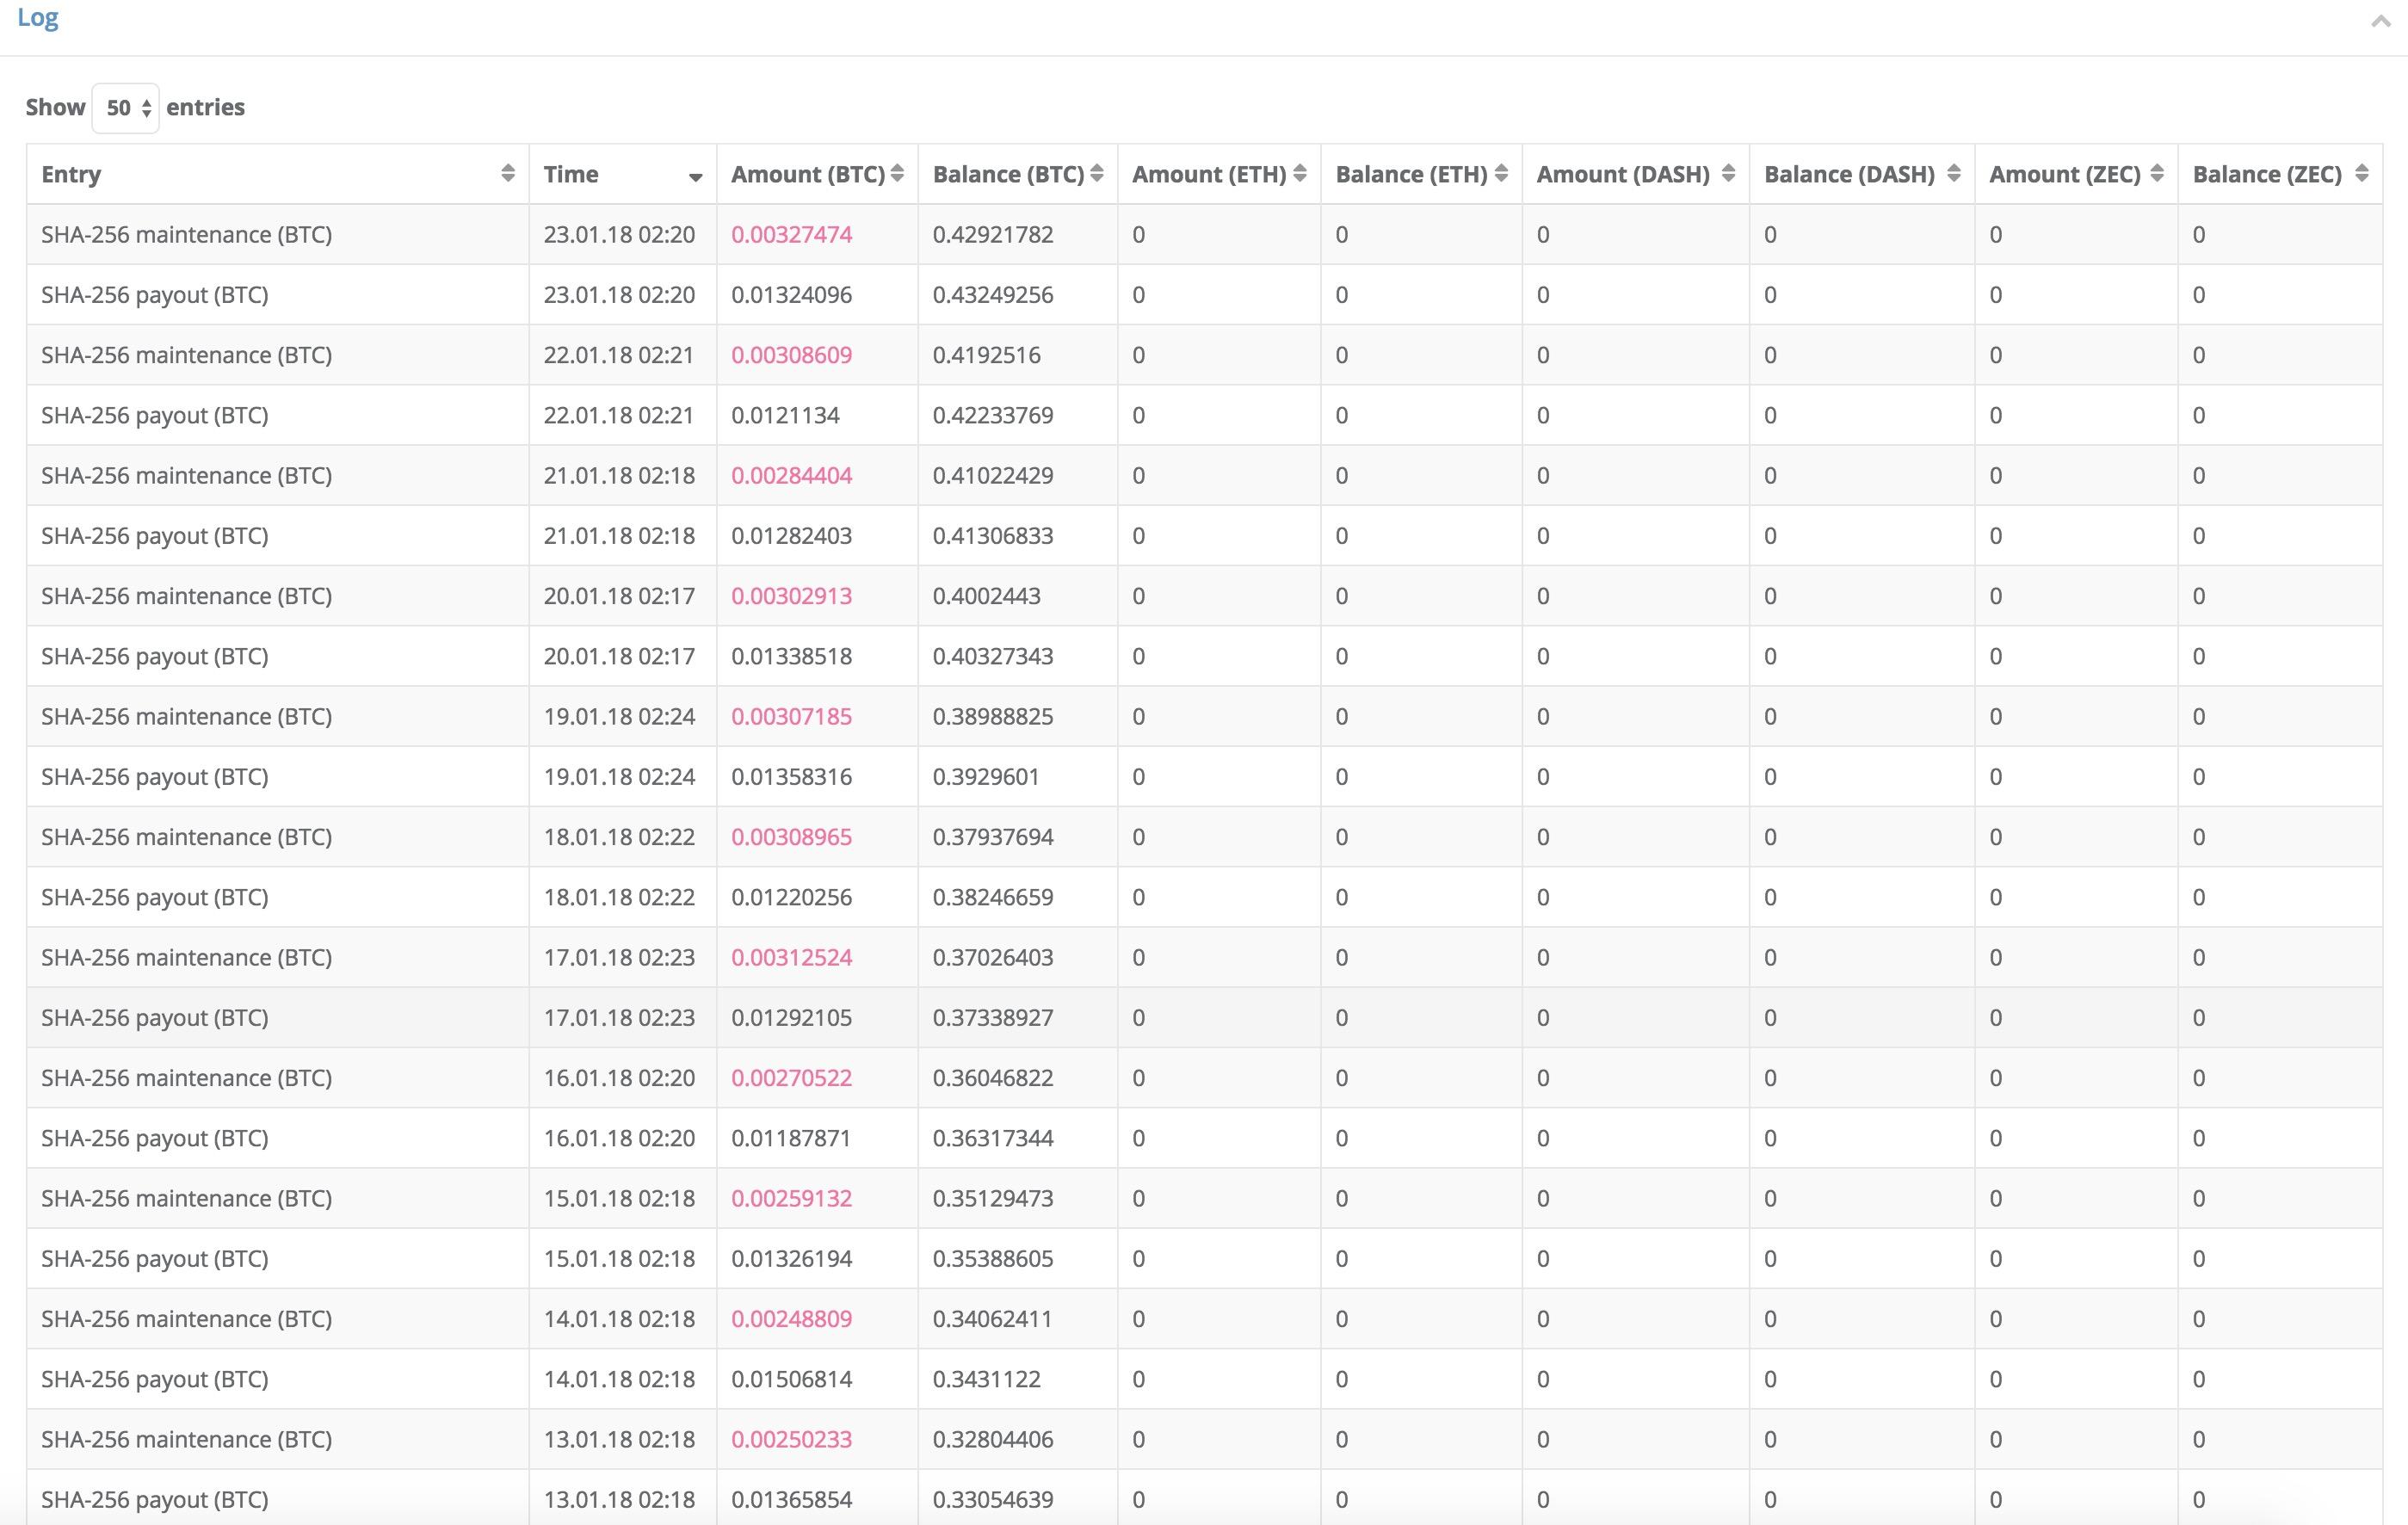
Task: Click the Log panel title
Action: pos(38,18)
